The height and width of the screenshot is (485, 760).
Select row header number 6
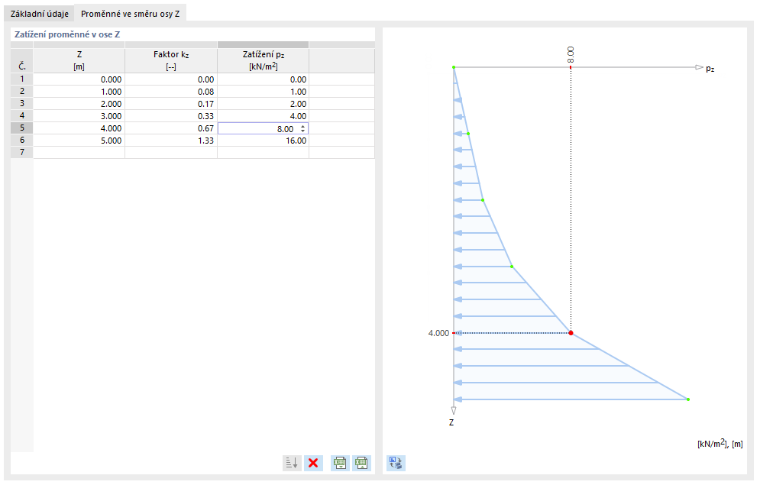[22, 140]
